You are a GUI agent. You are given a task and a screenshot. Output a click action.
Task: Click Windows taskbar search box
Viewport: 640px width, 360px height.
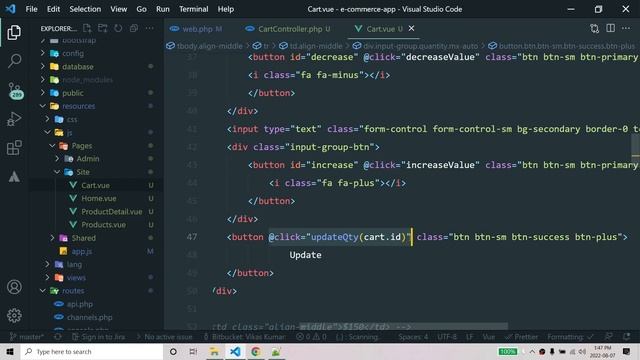pos(92,351)
